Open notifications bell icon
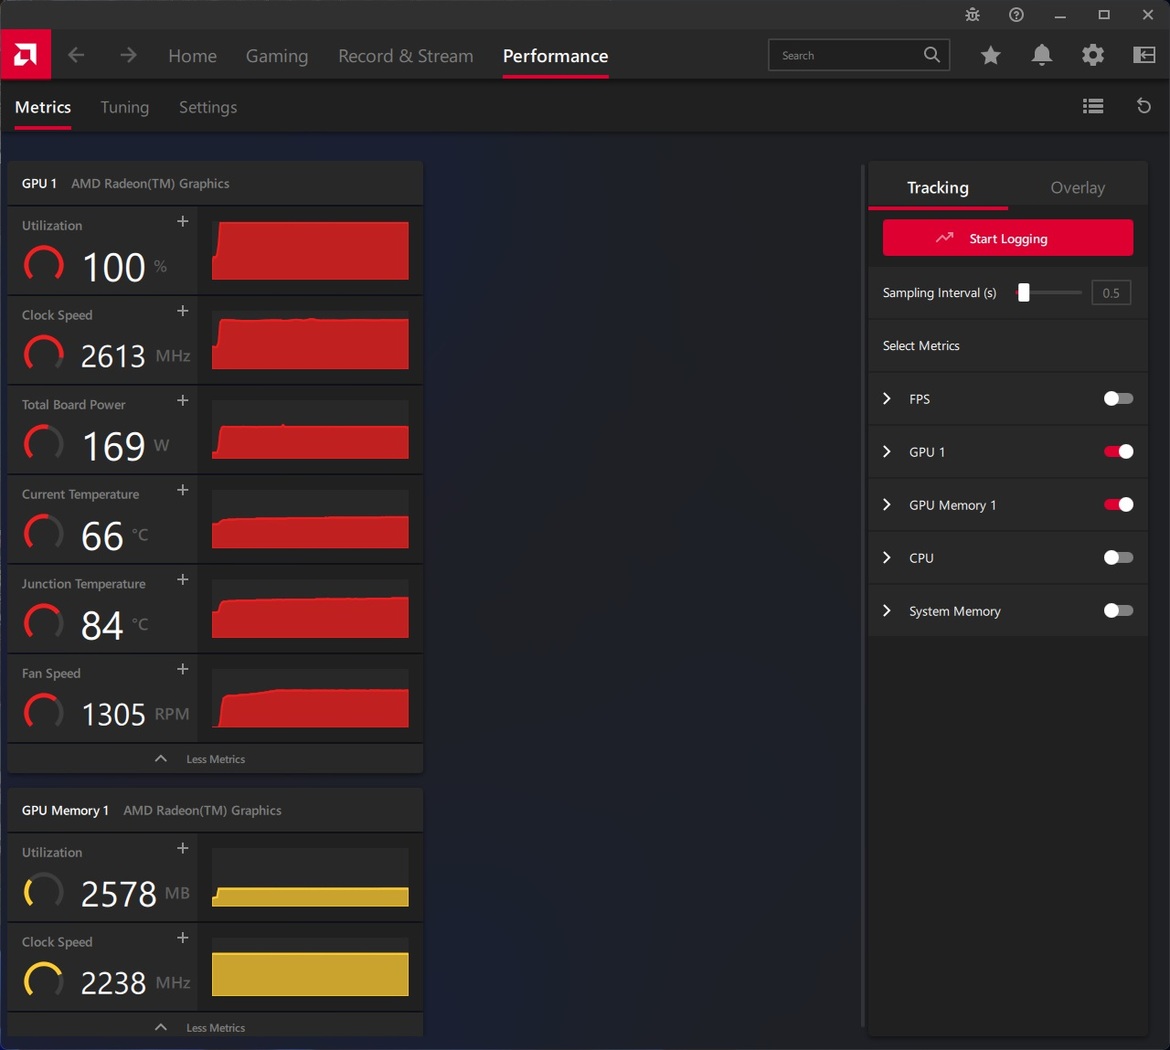This screenshot has height=1050, width=1170. [x=1042, y=54]
